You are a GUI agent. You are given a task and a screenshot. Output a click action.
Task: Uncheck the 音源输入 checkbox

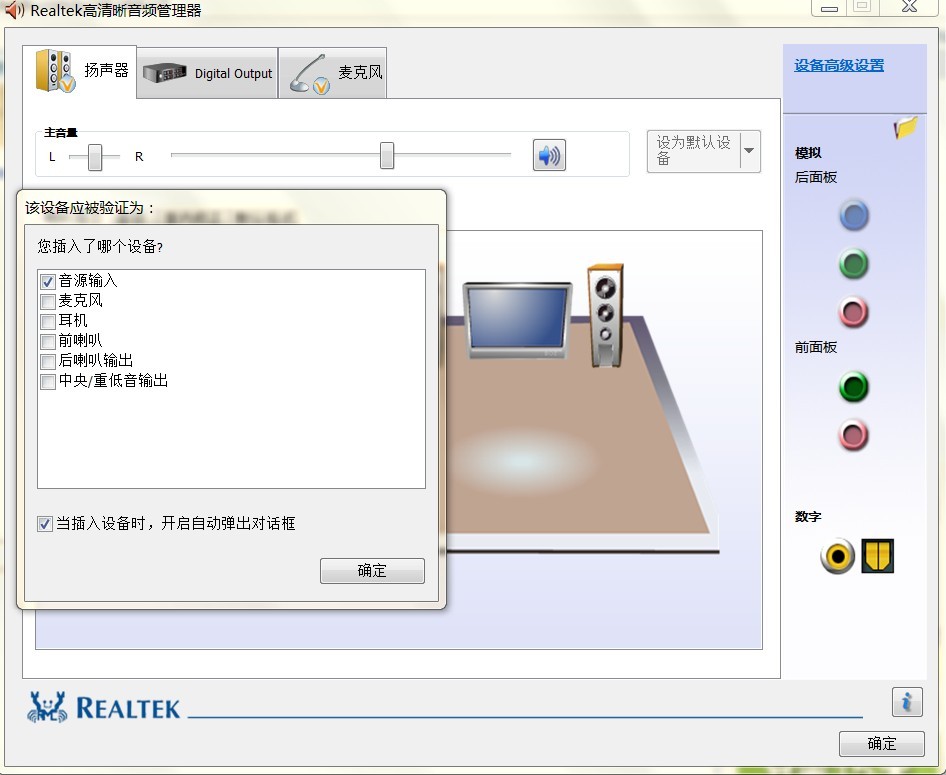tap(48, 281)
